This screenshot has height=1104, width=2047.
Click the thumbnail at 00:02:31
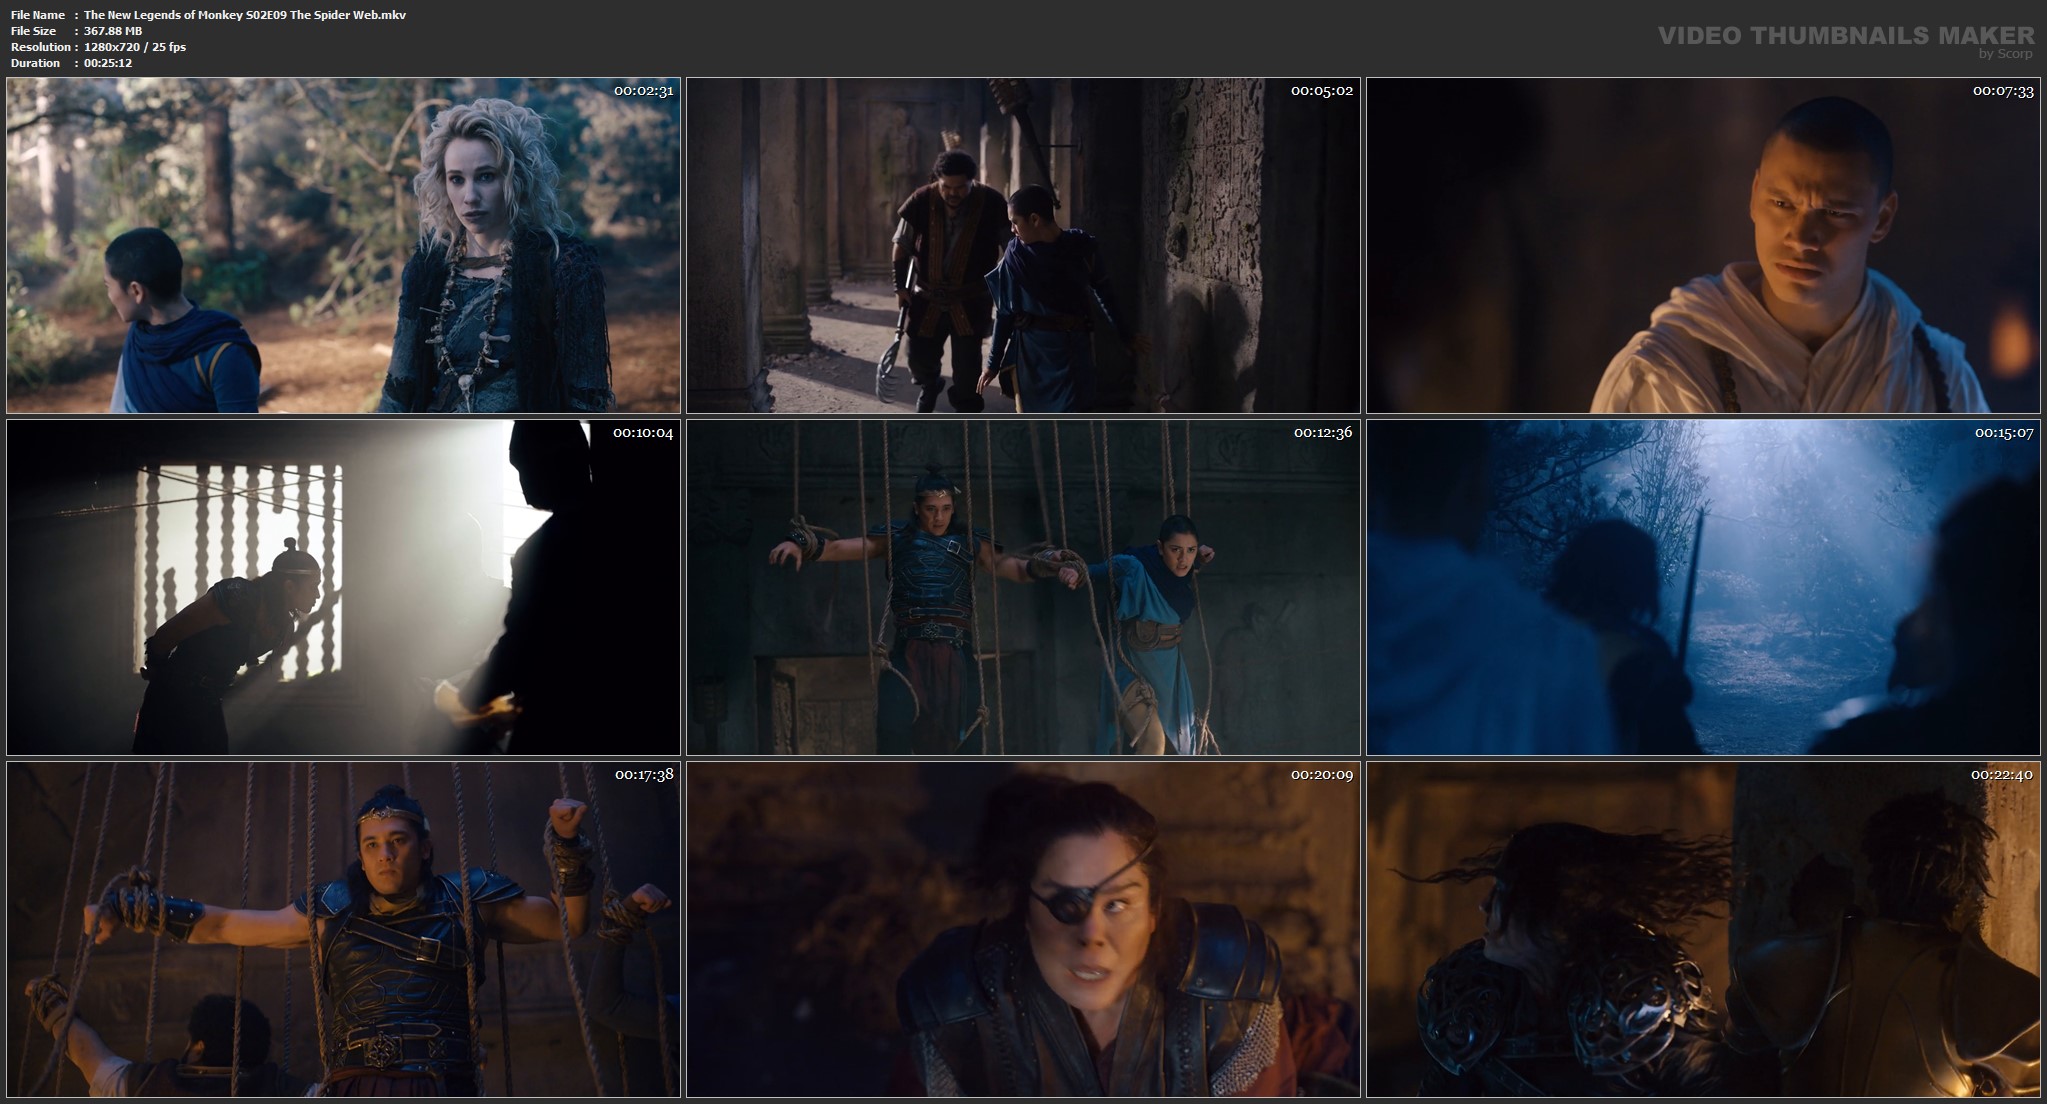pos(343,246)
